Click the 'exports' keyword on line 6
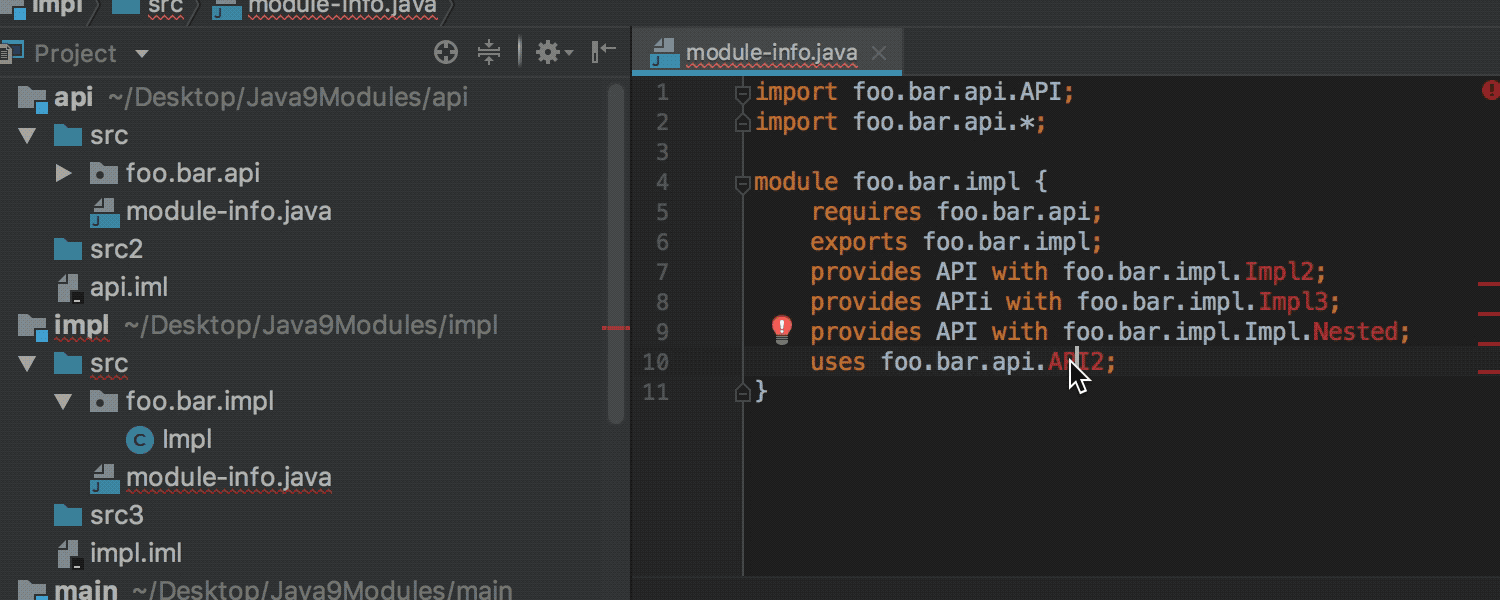Screen dimensions: 1500x600 click(859, 241)
